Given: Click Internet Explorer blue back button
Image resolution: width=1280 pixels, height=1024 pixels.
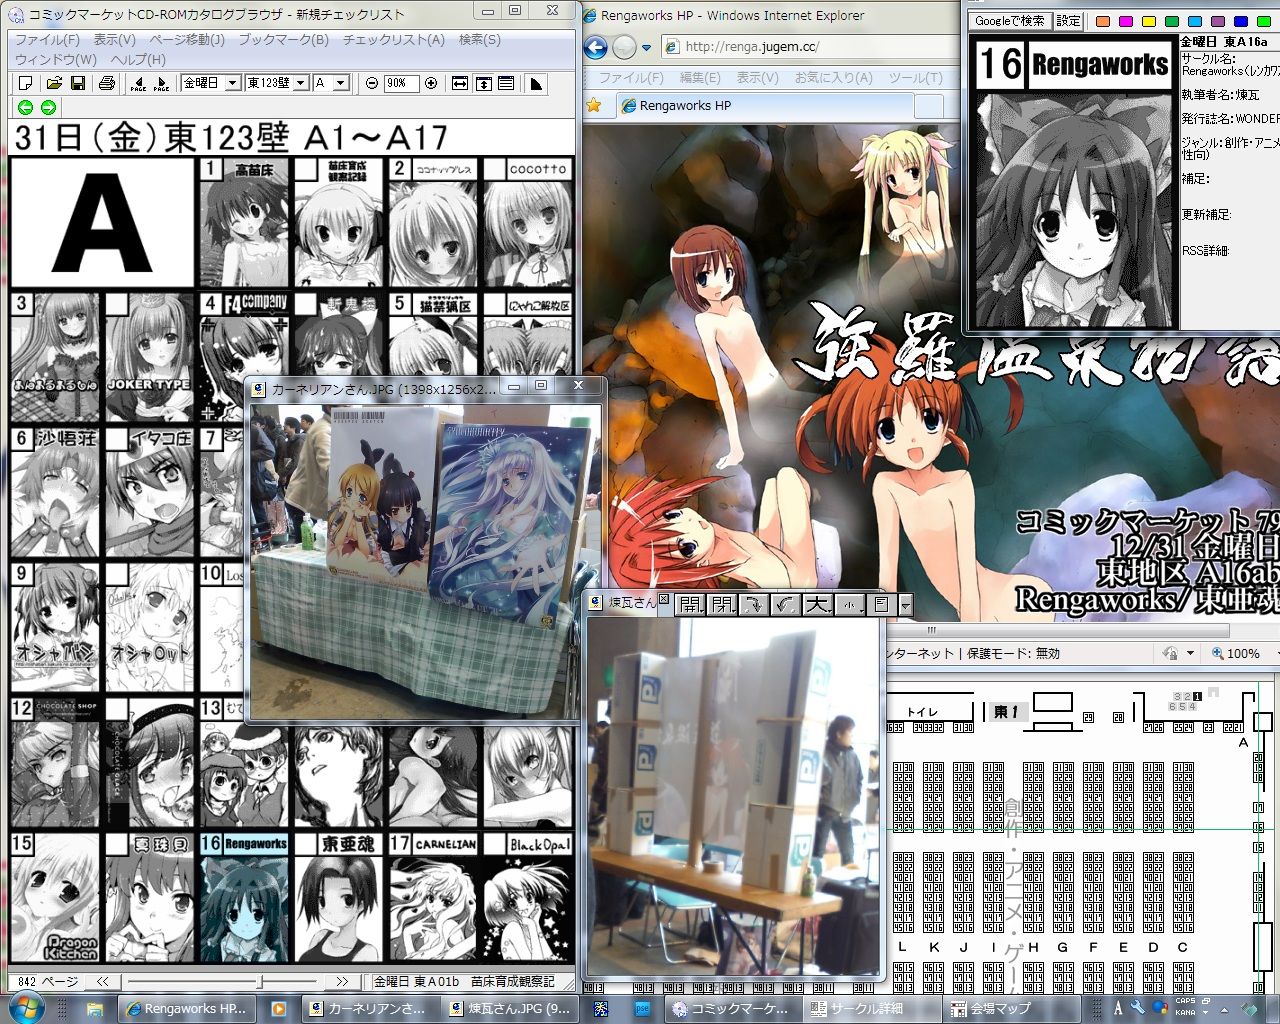Looking at the screenshot, I should pyautogui.click(x=596, y=46).
